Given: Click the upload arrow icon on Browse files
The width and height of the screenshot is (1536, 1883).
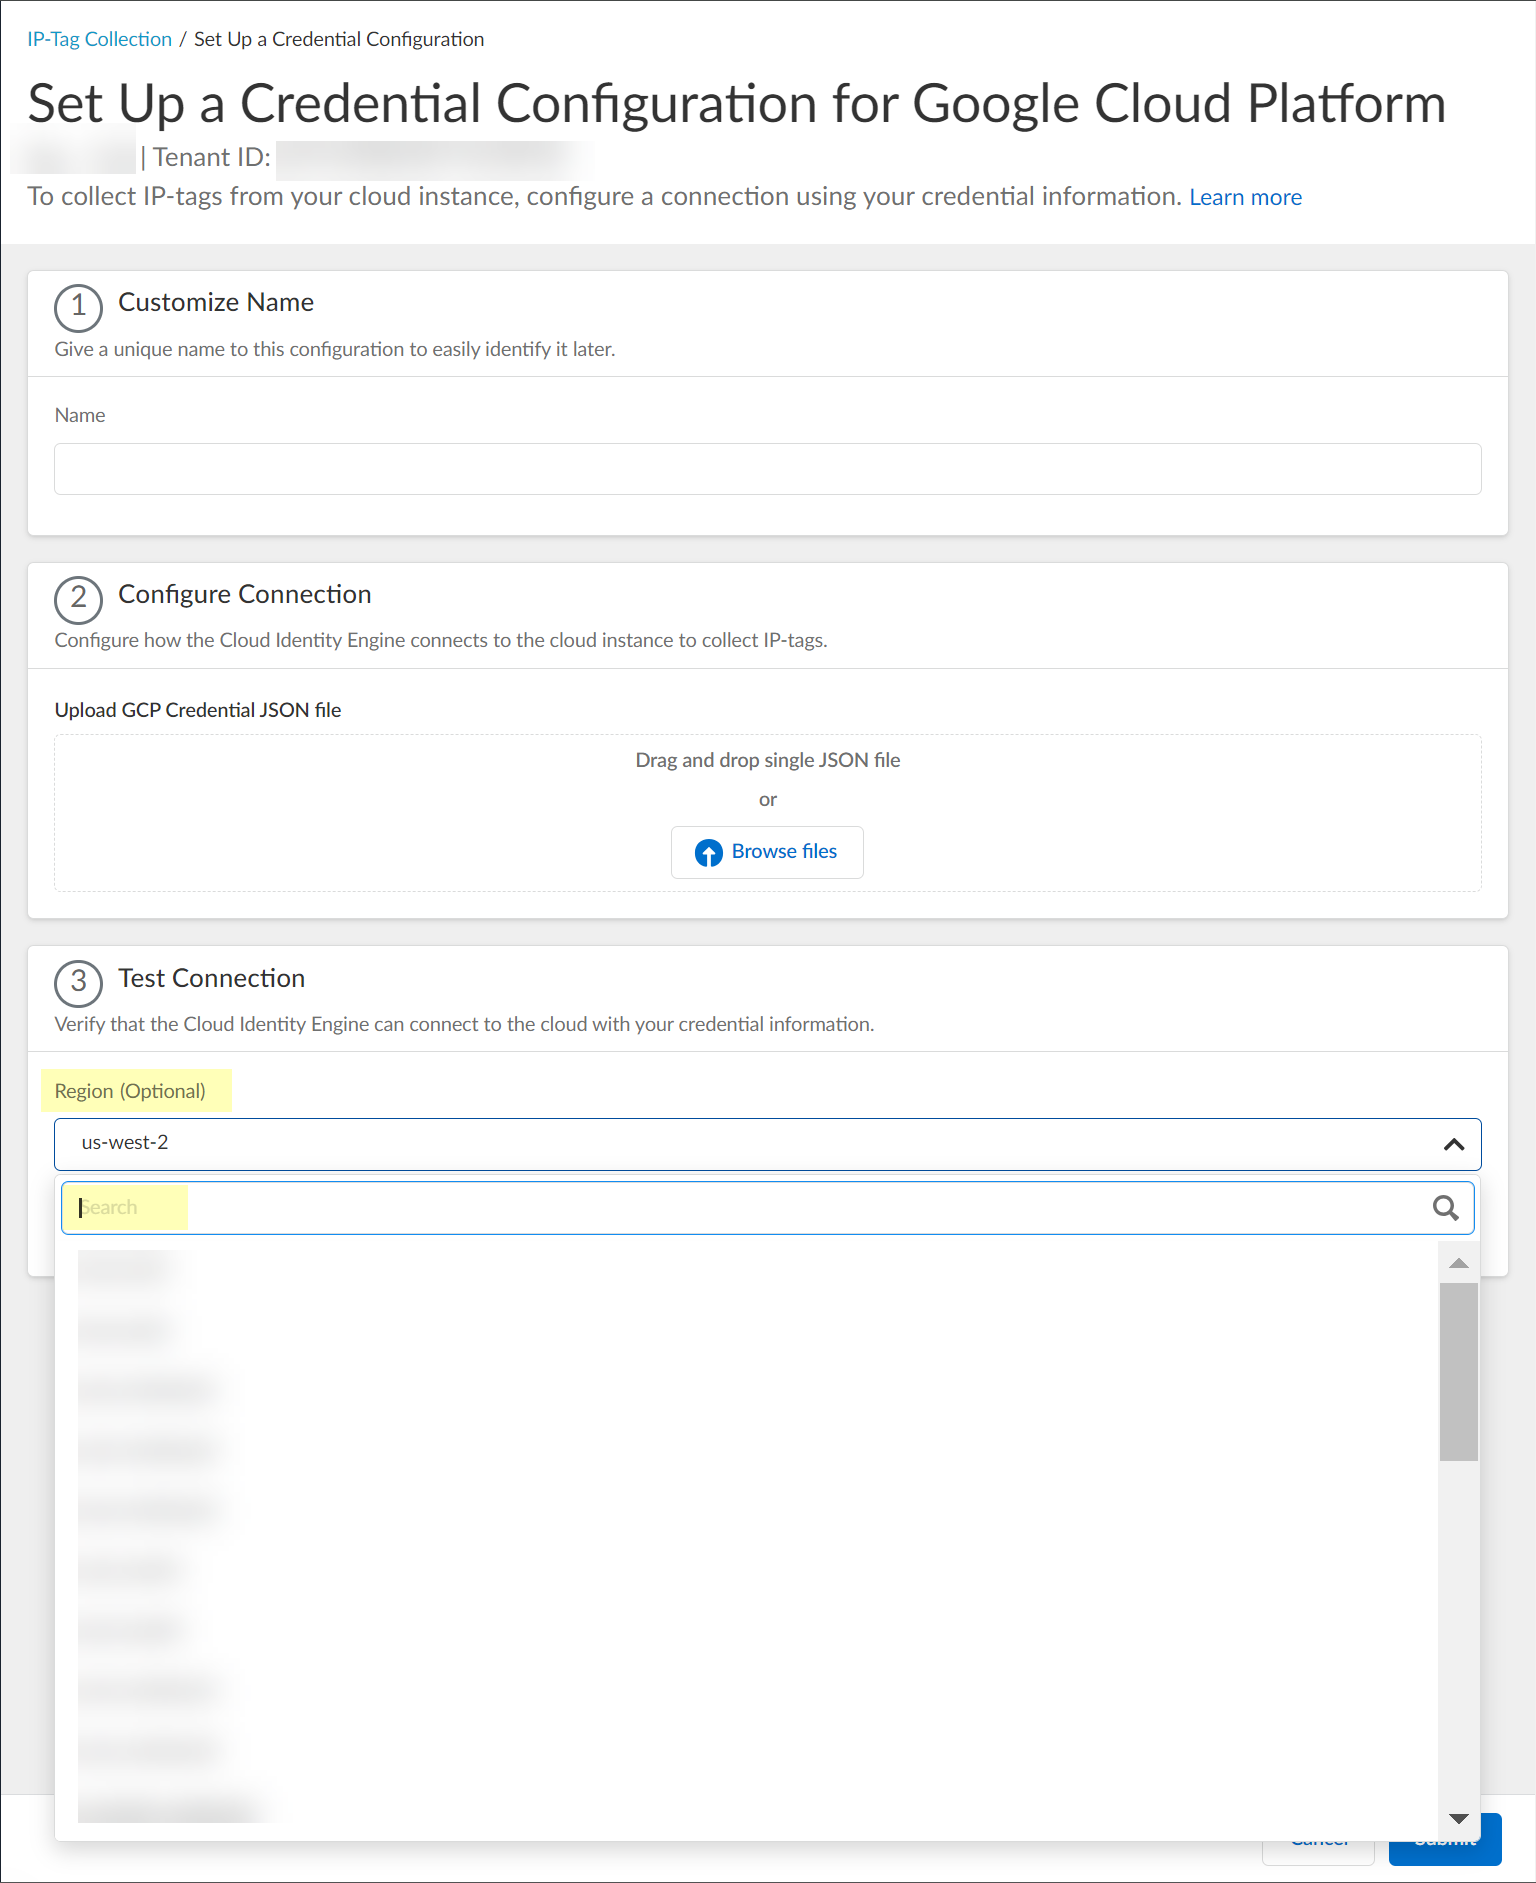Looking at the screenshot, I should 709,853.
